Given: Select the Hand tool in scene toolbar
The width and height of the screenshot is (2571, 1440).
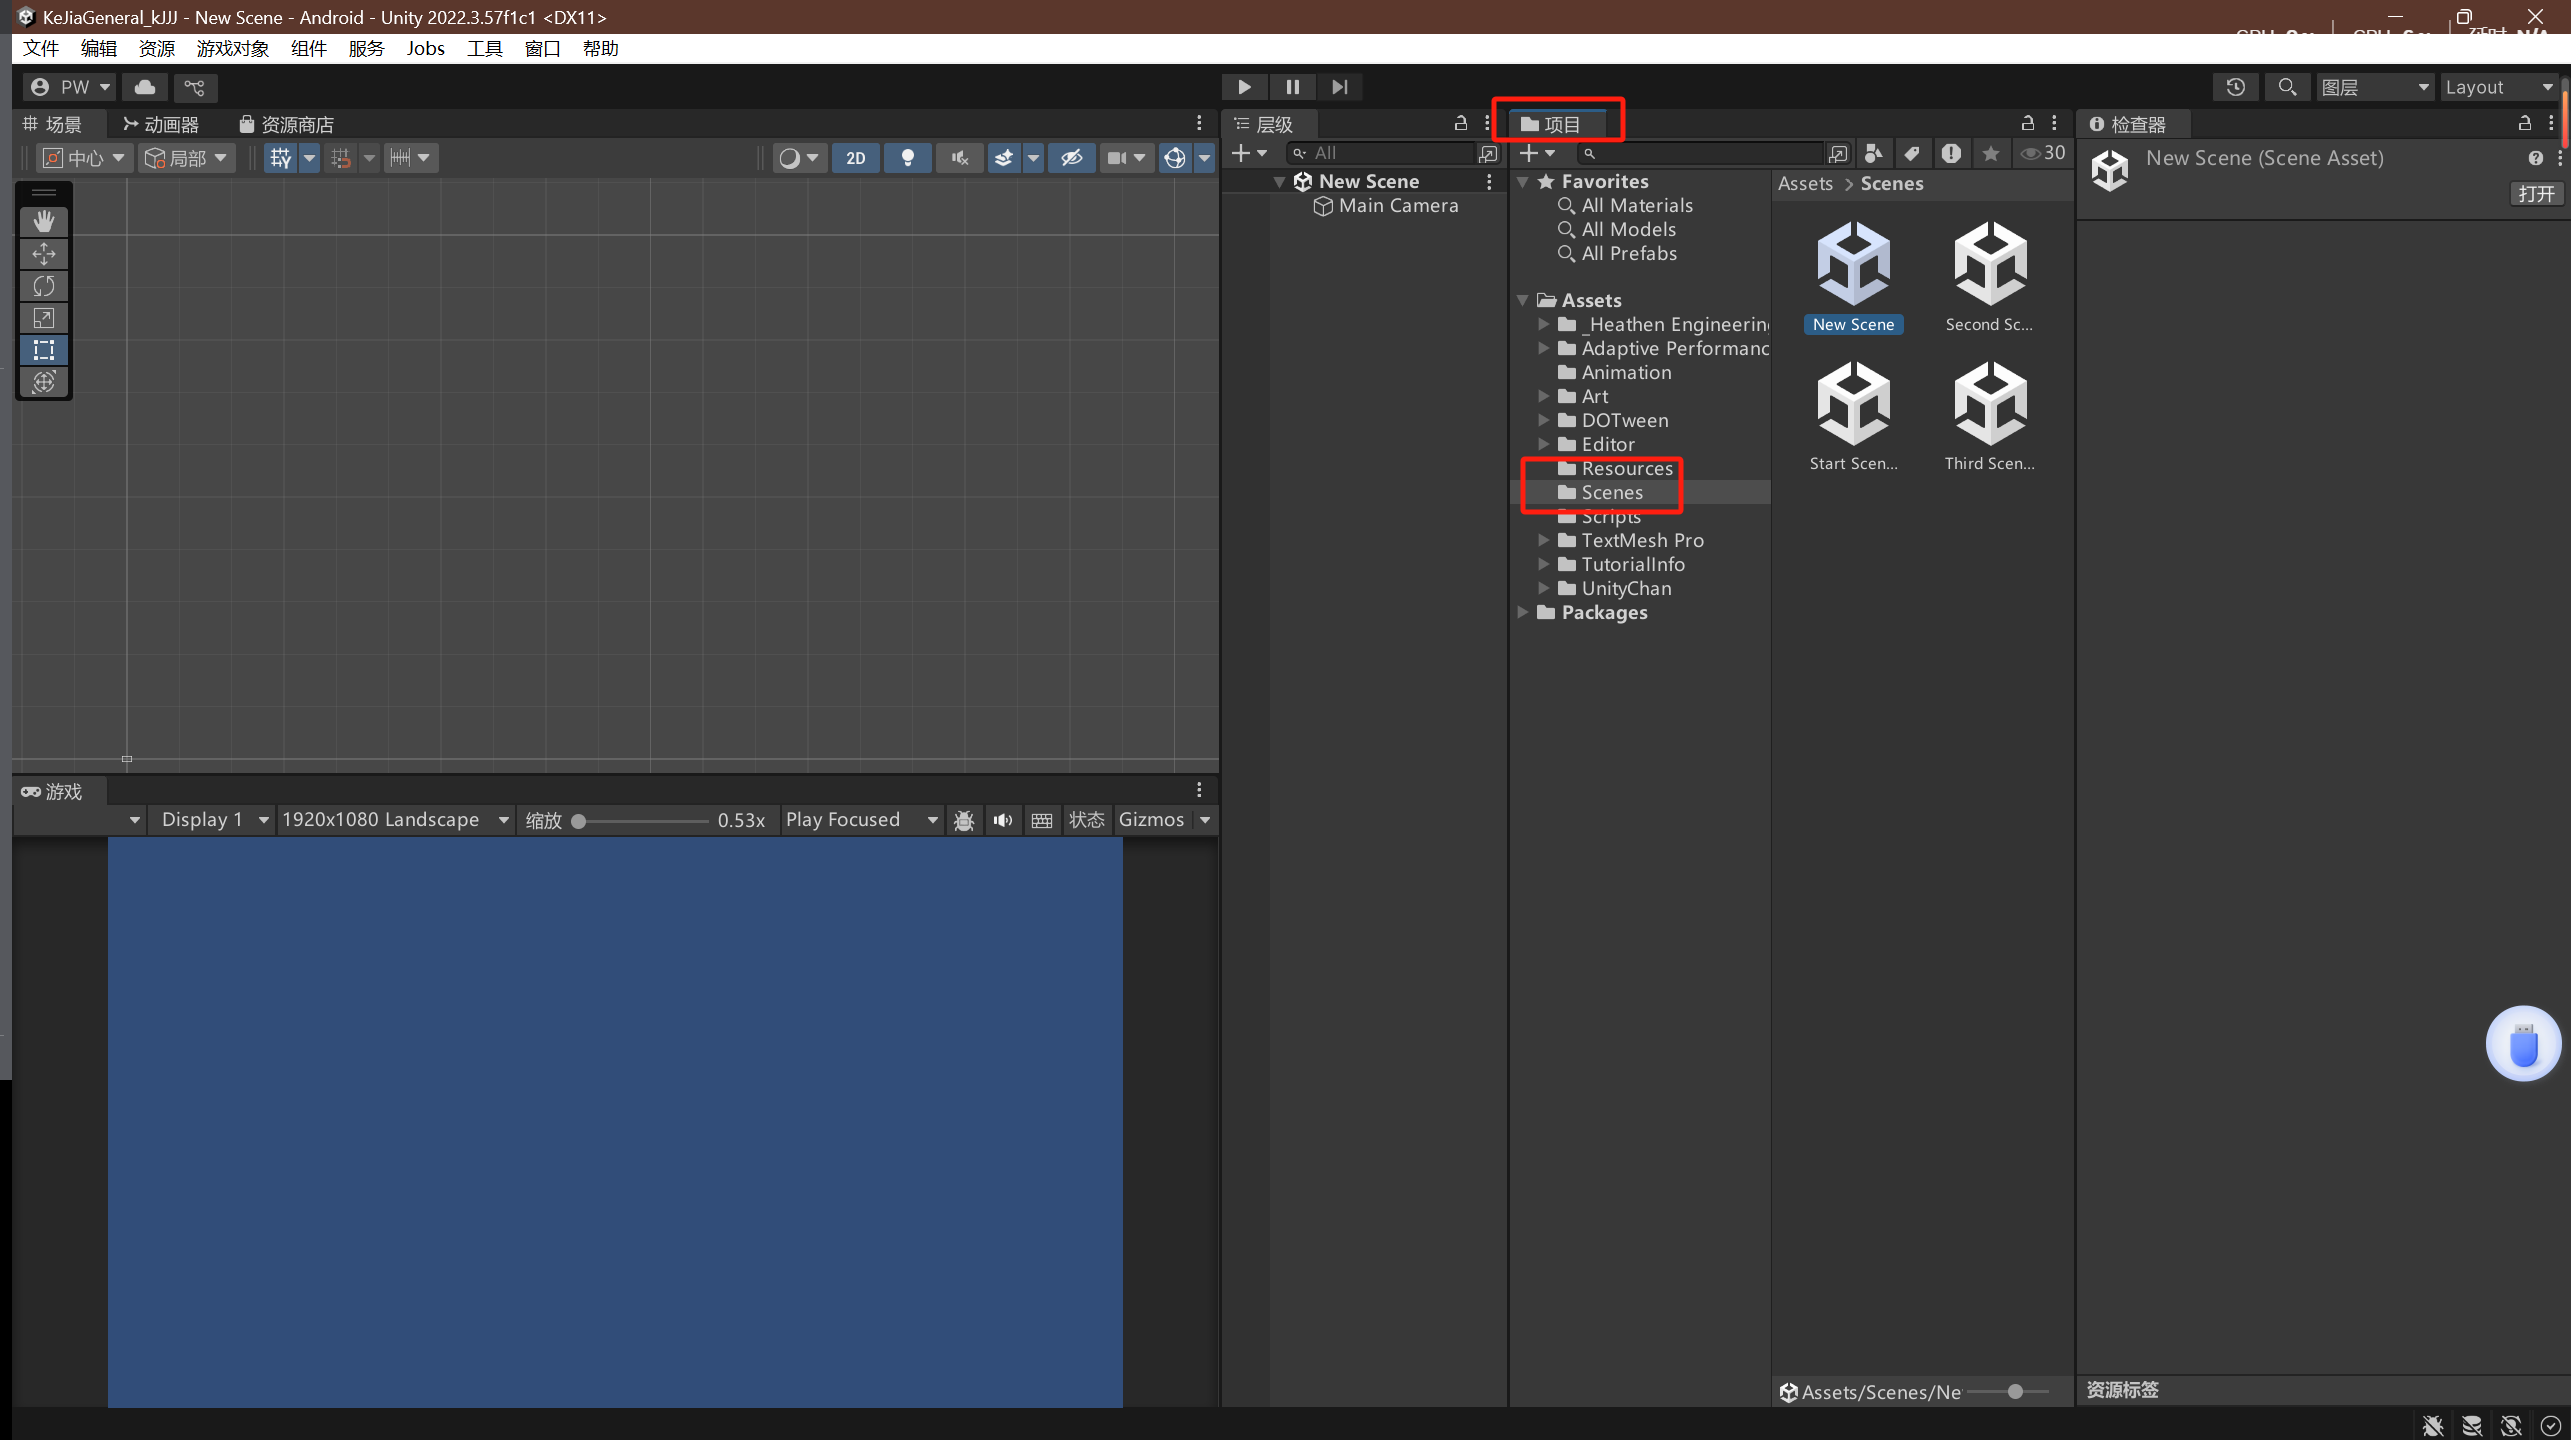Looking at the screenshot, I should pyautogui.click(x=43, y=221).
